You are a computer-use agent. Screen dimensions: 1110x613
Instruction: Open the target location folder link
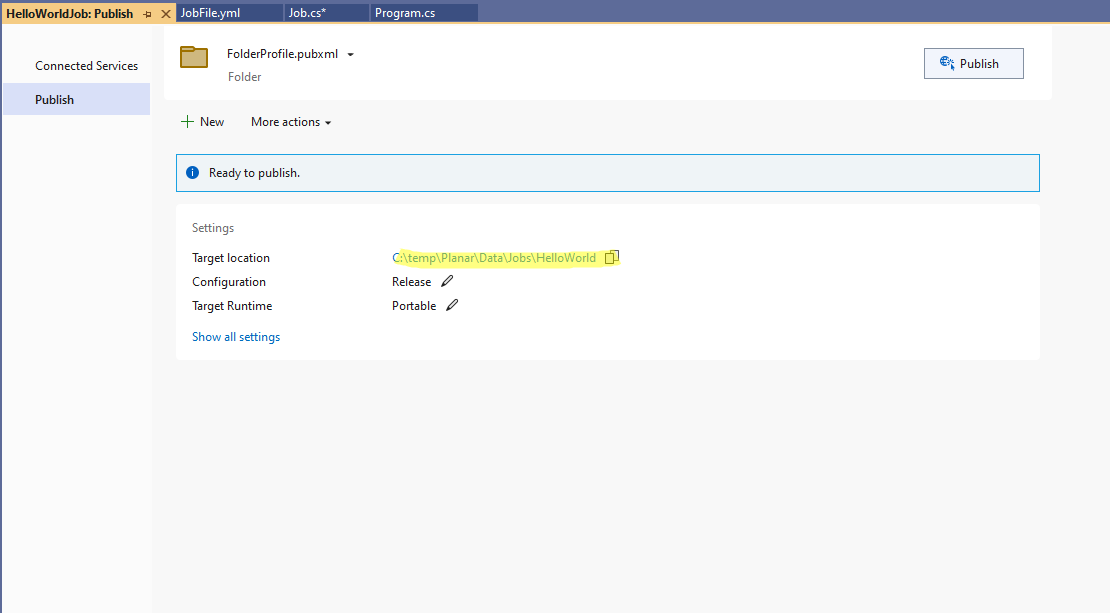494,258
